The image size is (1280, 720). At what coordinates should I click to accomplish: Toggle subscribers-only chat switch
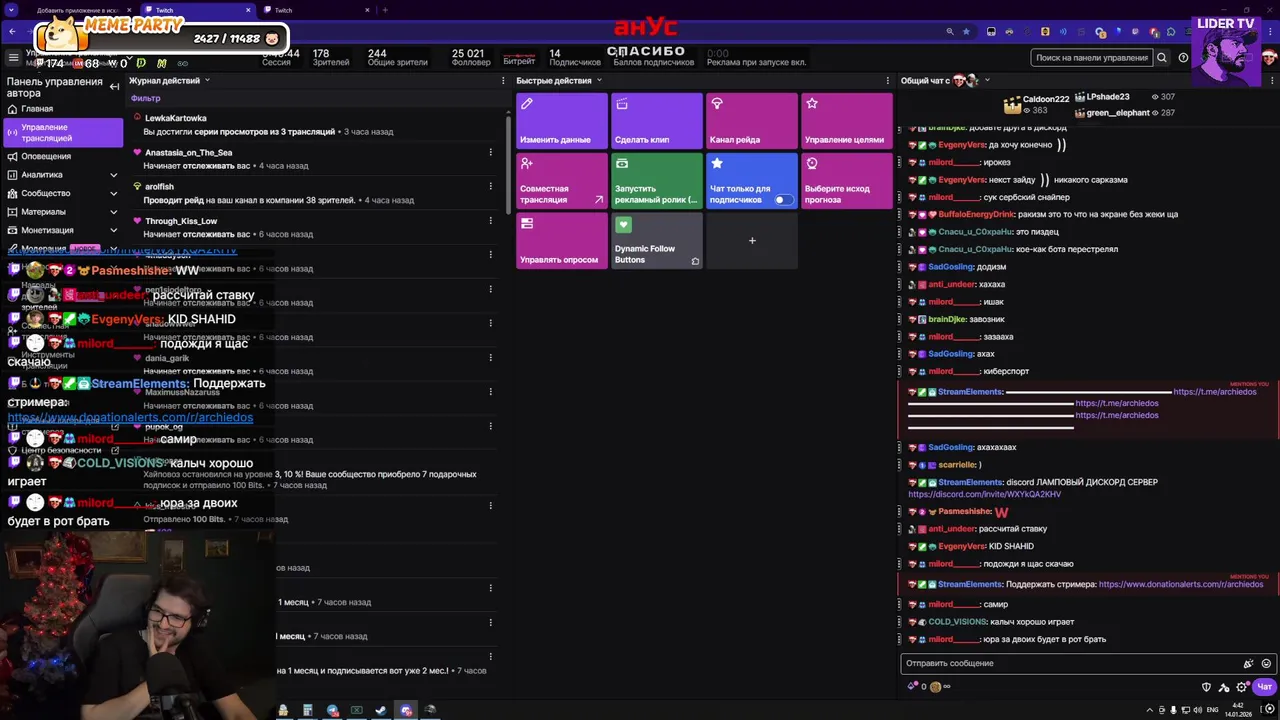tap(784, 200)
